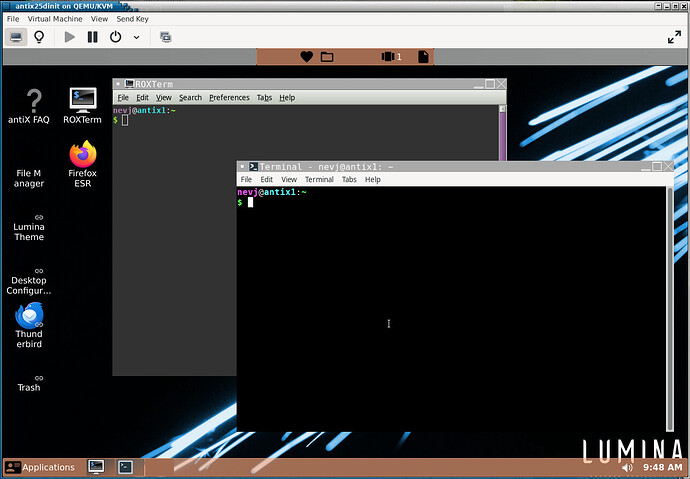Click the graphical console monitor icon
The width and height of the screenshot is (690, 479).
[17, 37]
